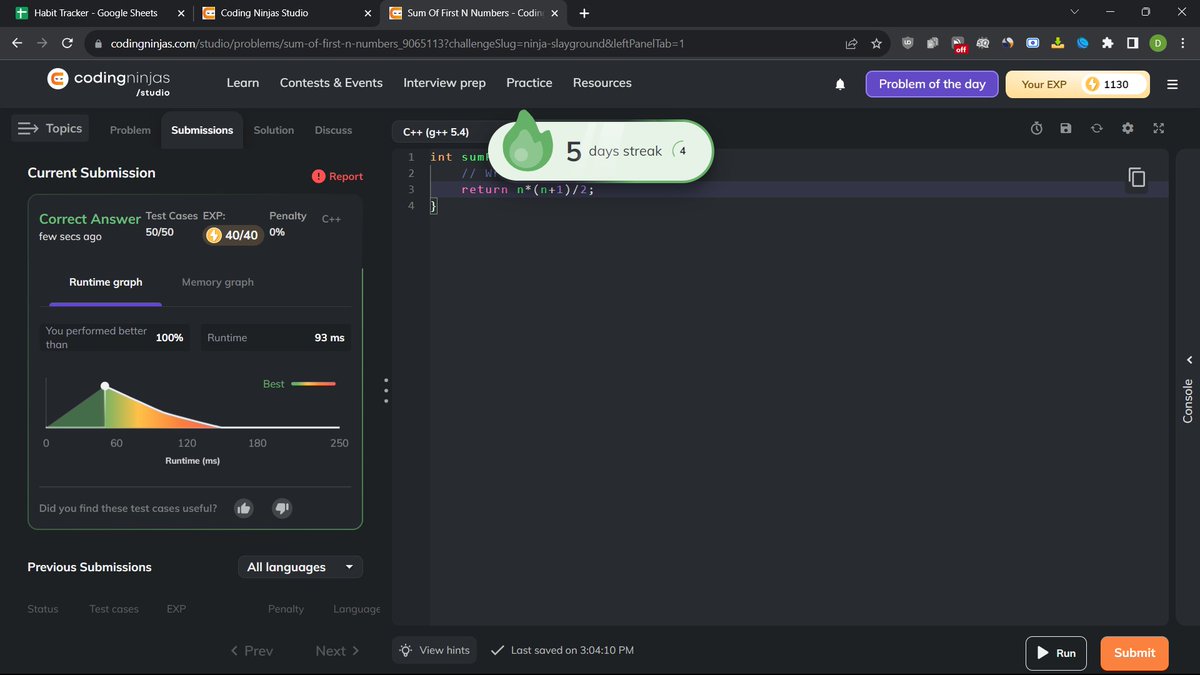Click the View hints button

[x=436, y=650]
